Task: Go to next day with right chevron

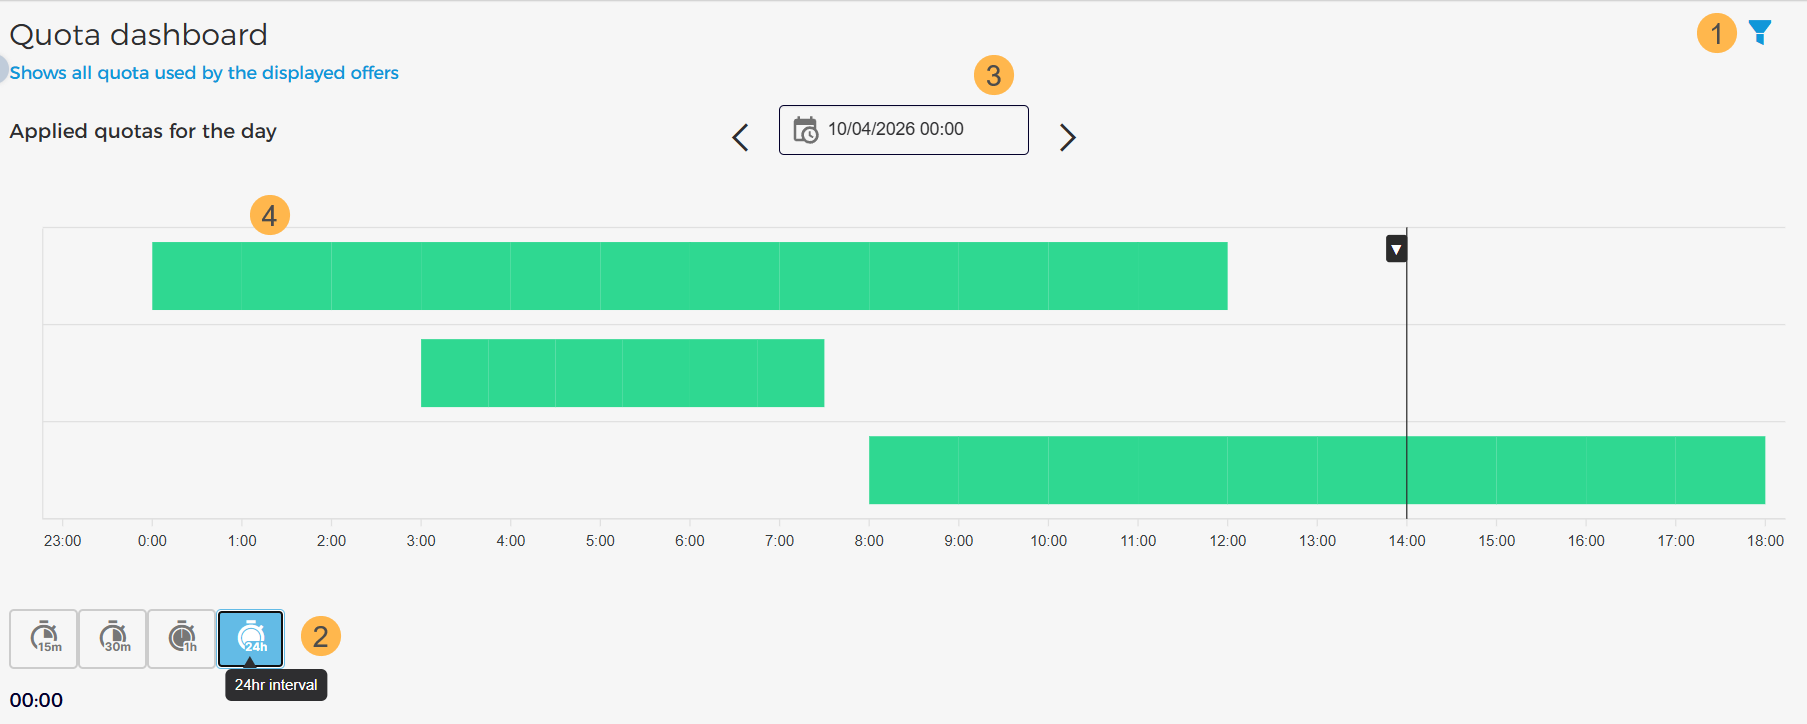Action: click(1067, 137)
